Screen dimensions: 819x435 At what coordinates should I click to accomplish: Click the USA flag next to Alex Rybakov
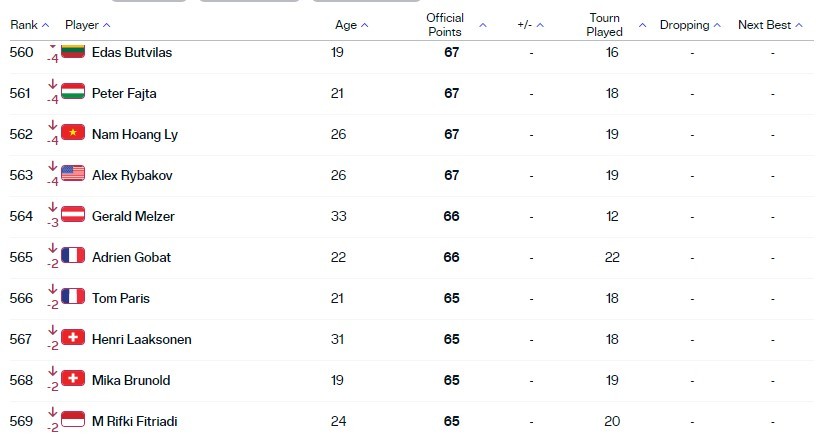(73, 173)
